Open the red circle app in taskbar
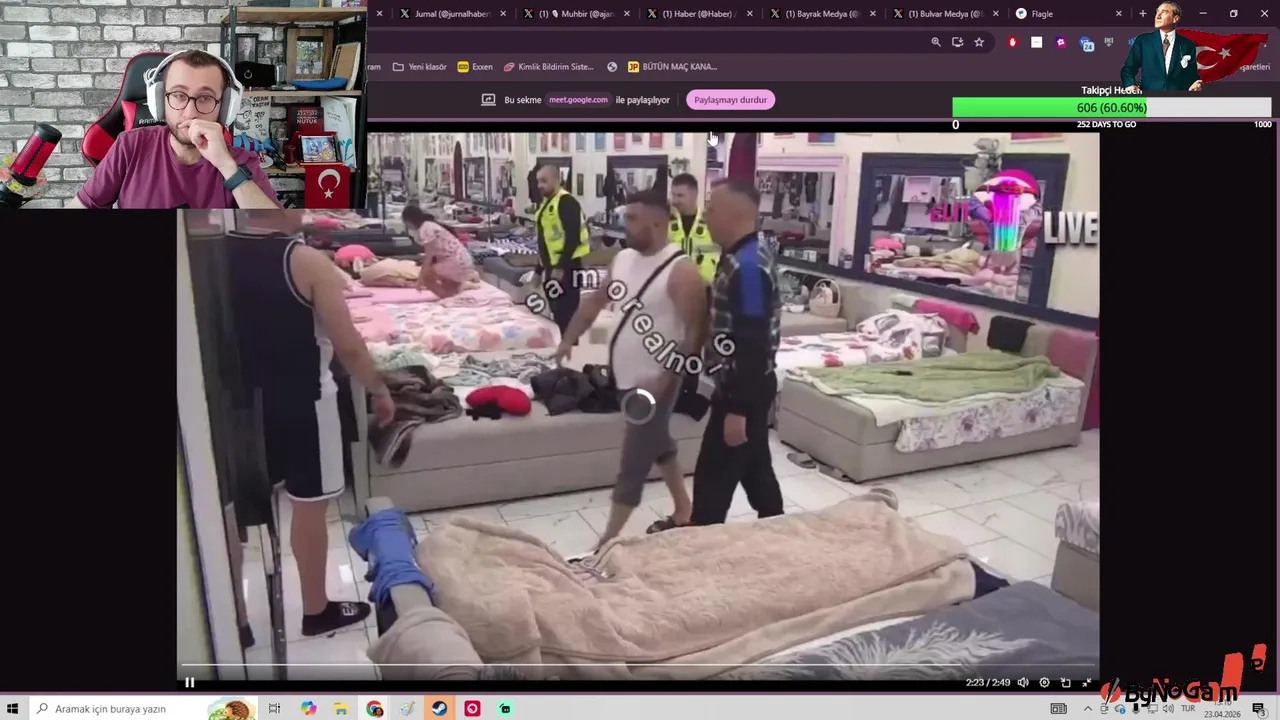Viewport: 1280px width, 720px height. [472, 709]
